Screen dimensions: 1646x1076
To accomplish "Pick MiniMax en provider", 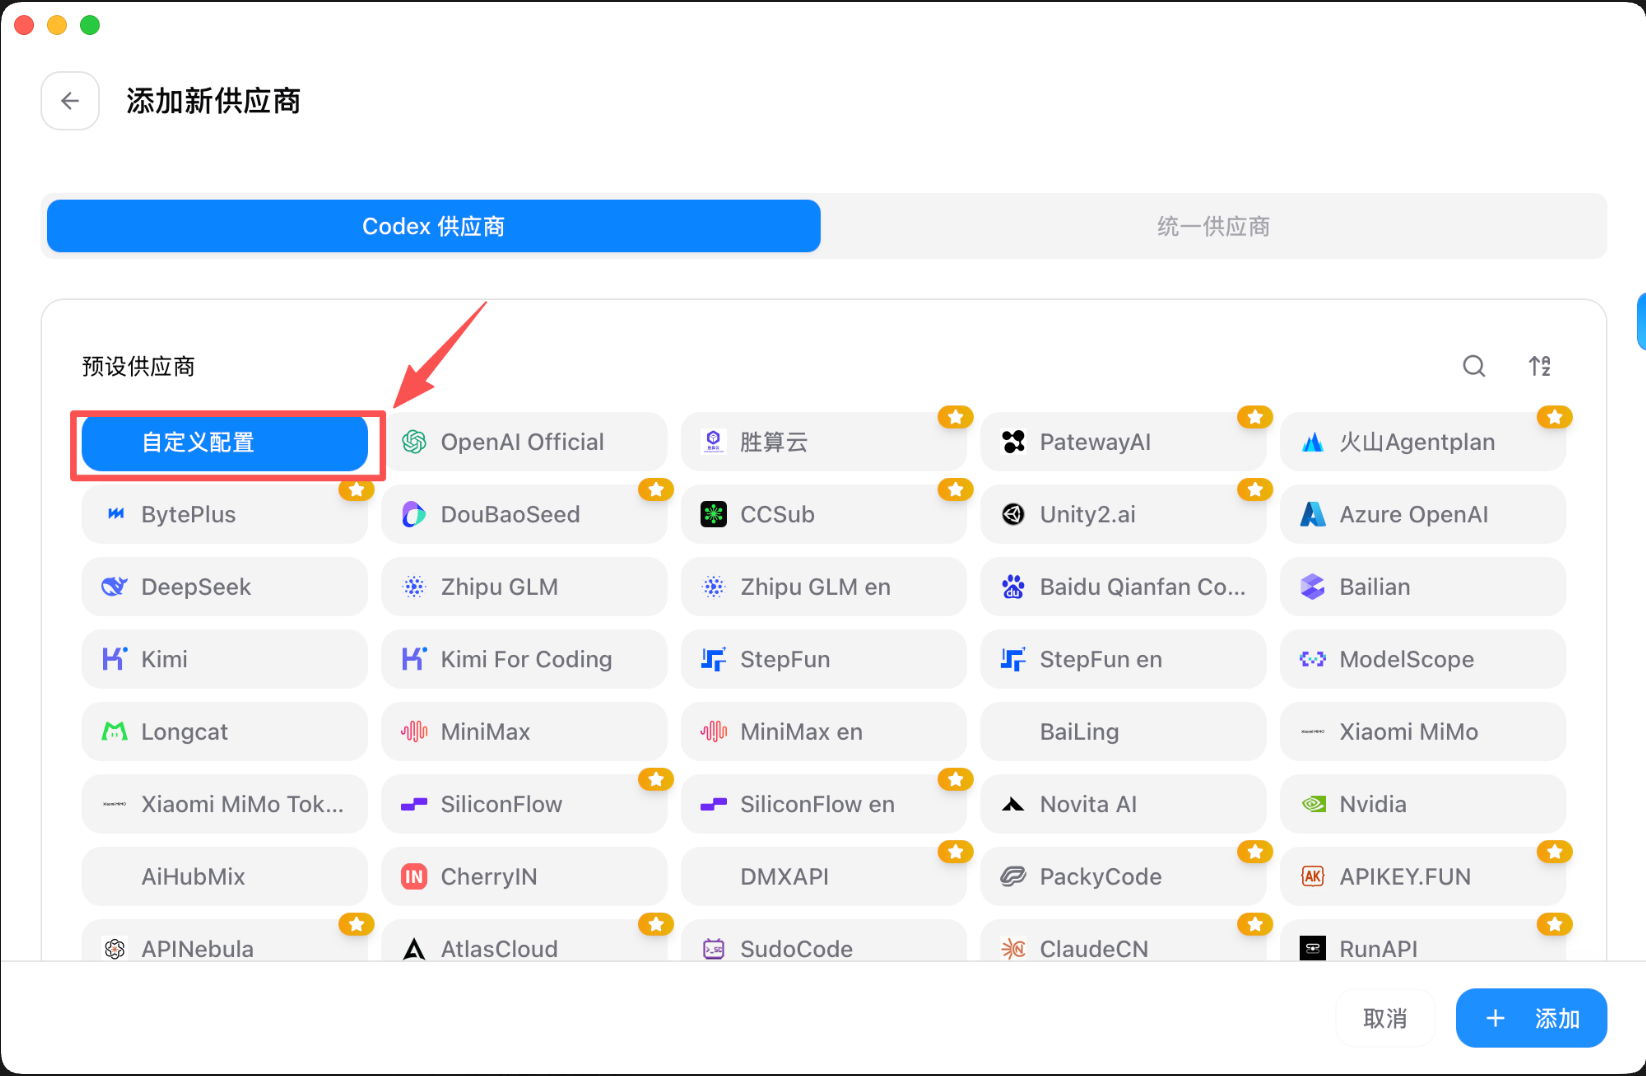I will [x=824, y=732].
